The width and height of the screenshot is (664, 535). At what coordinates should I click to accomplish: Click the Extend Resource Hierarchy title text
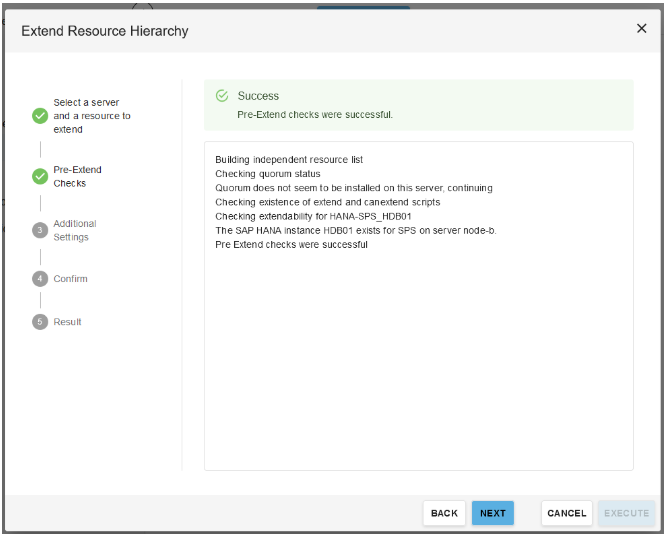pos(105,31)
